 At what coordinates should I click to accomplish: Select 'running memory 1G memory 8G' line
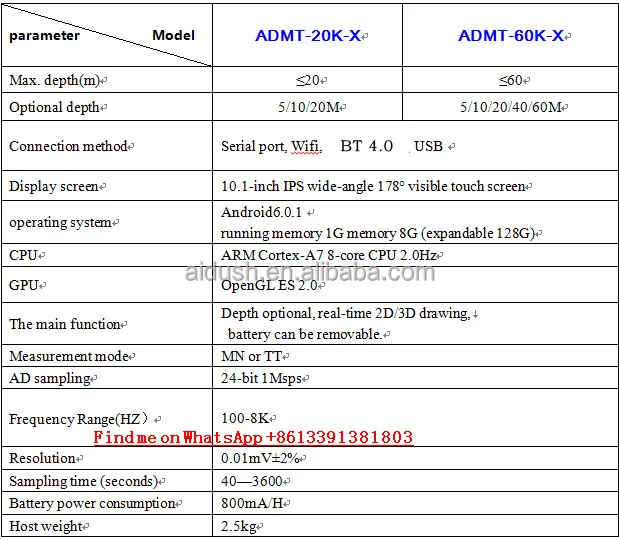(x=378, y=233)
